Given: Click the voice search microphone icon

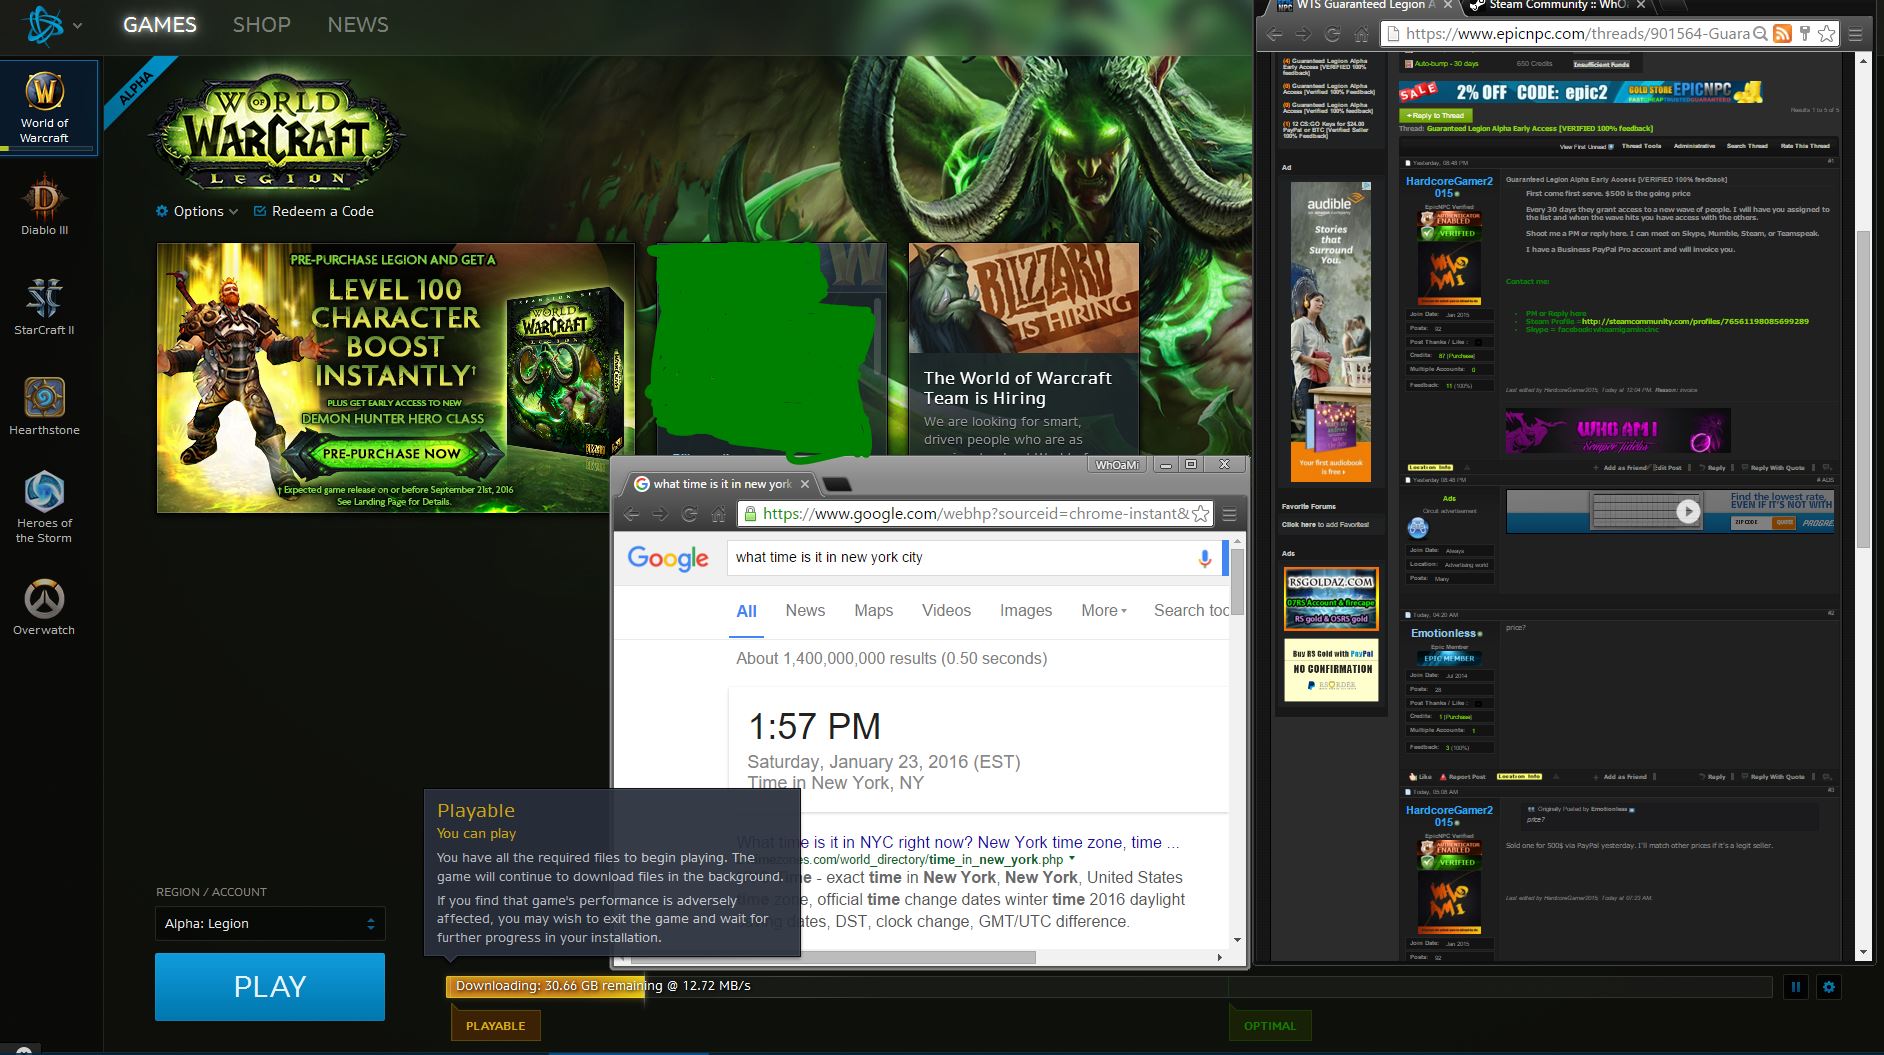Looking at the screenshot, I should 1205,558.
